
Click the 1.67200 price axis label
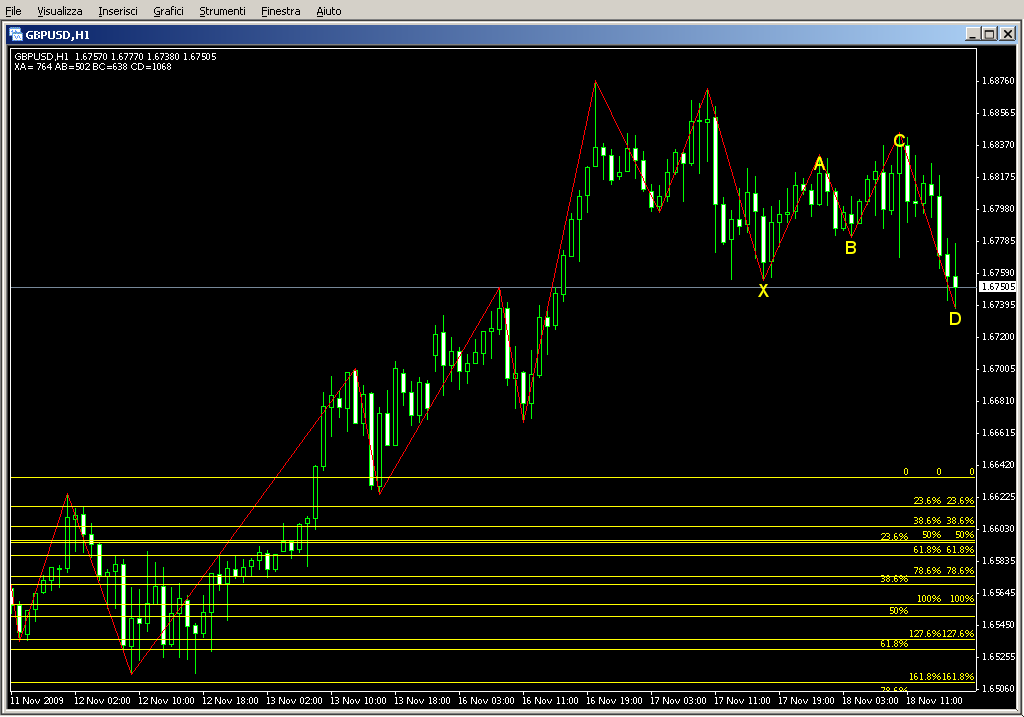tap(999, 337)
